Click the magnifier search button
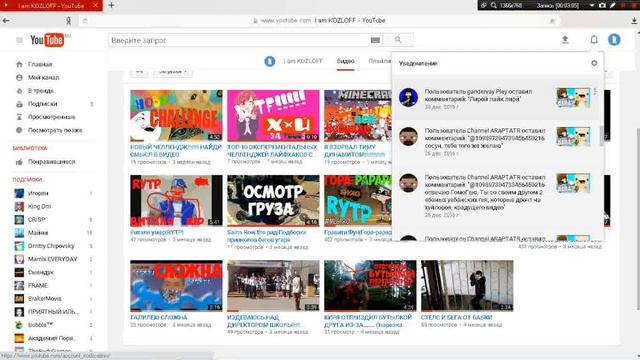The image size is (640, 360). coord(398,40)
